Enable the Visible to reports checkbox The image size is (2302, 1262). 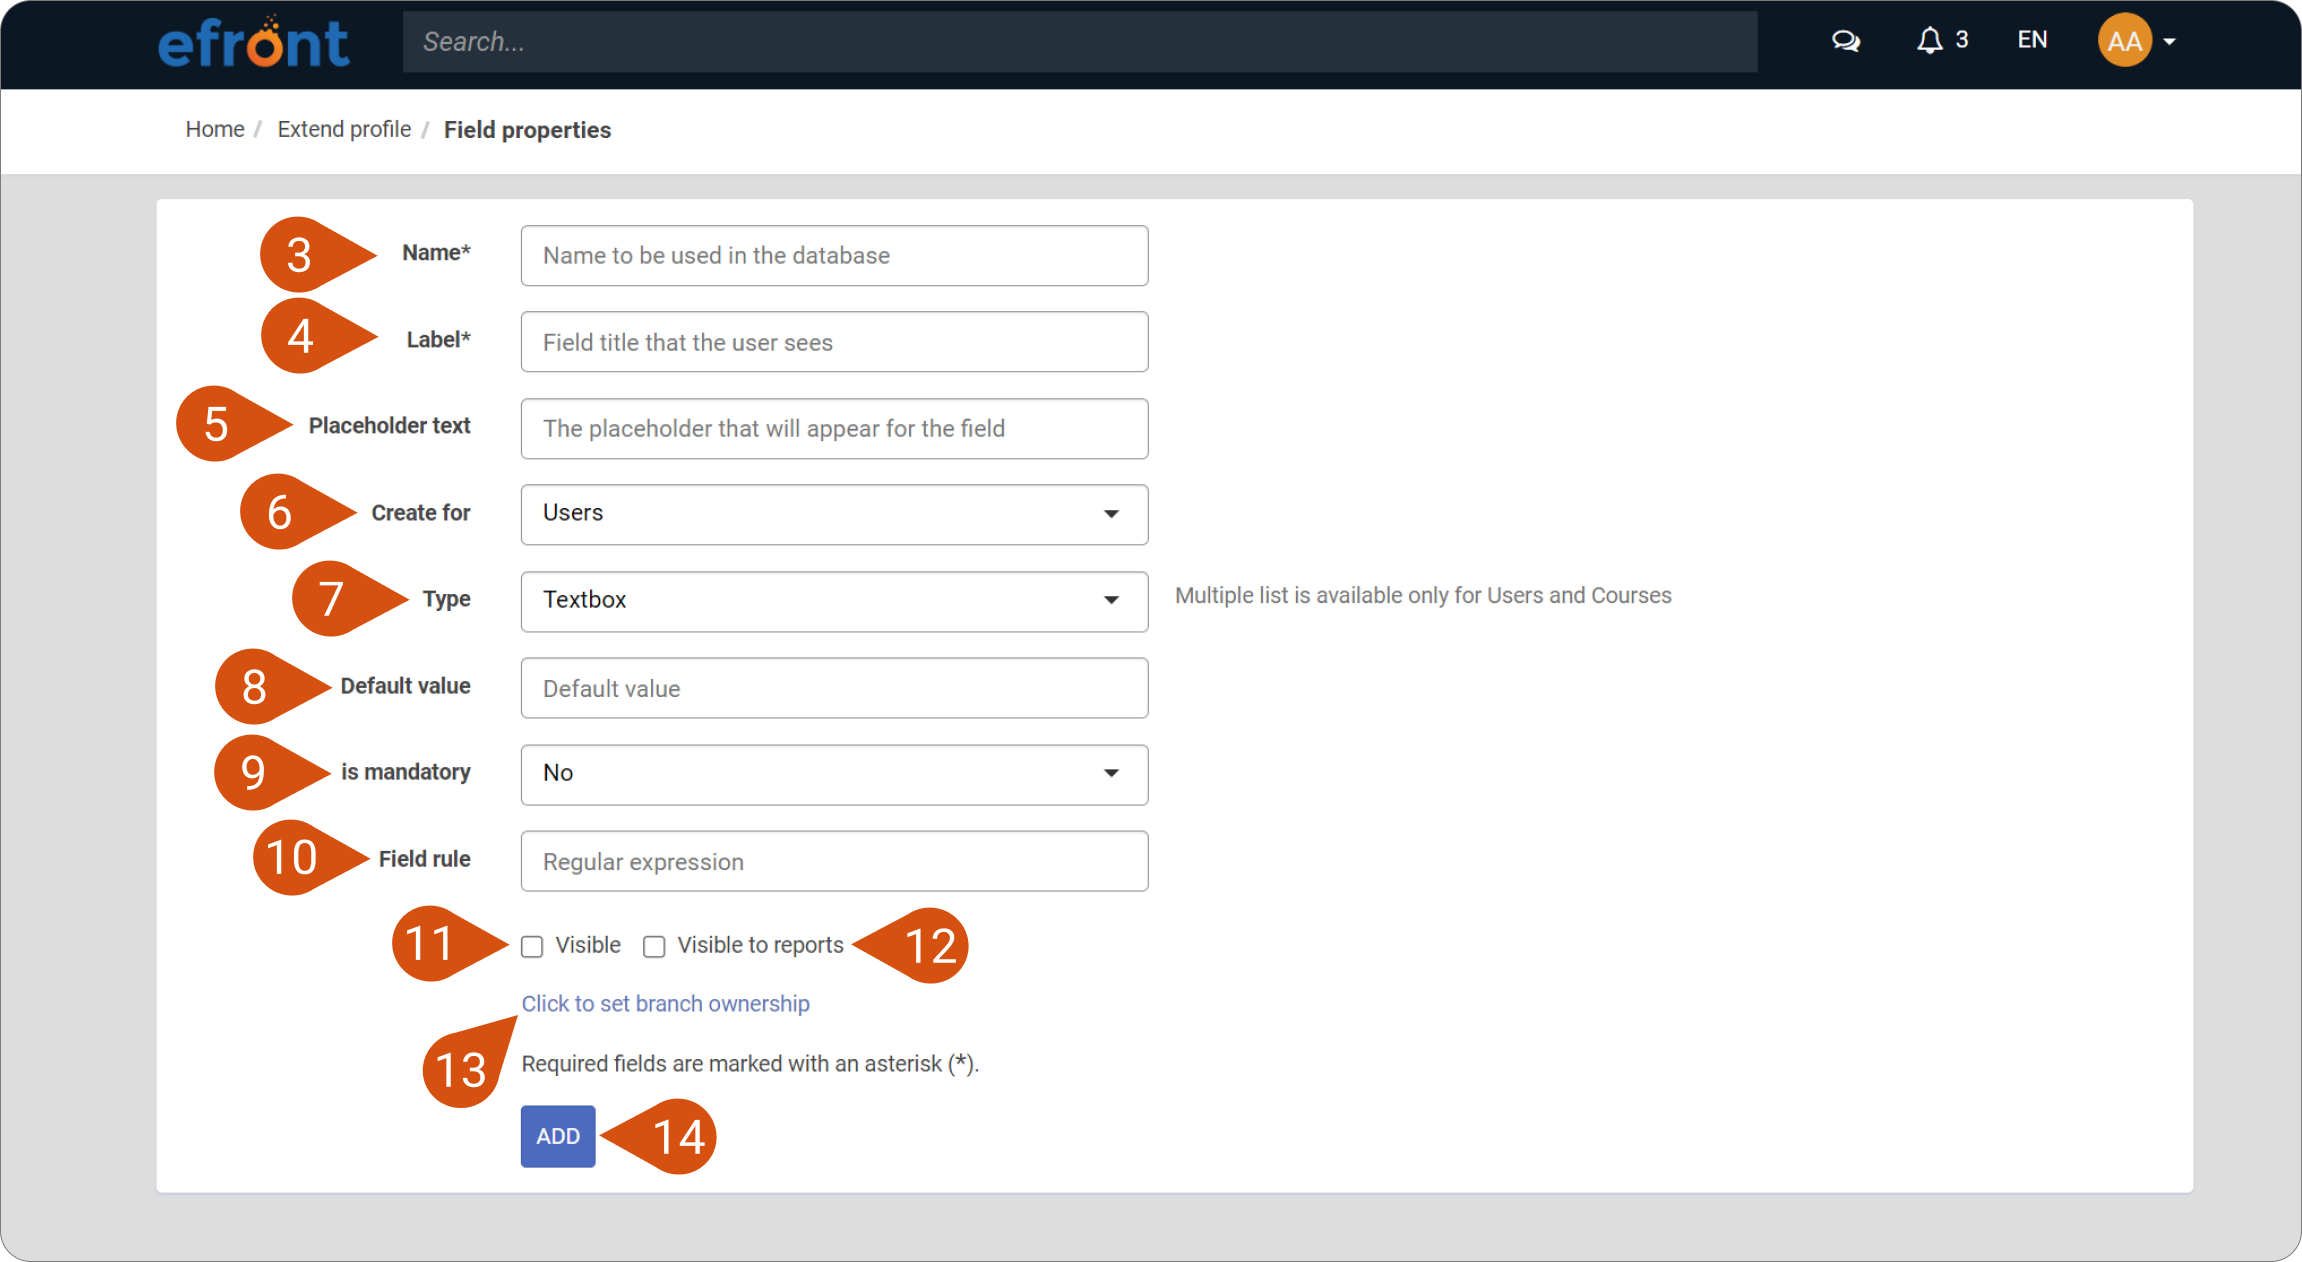tap(654, 946)
